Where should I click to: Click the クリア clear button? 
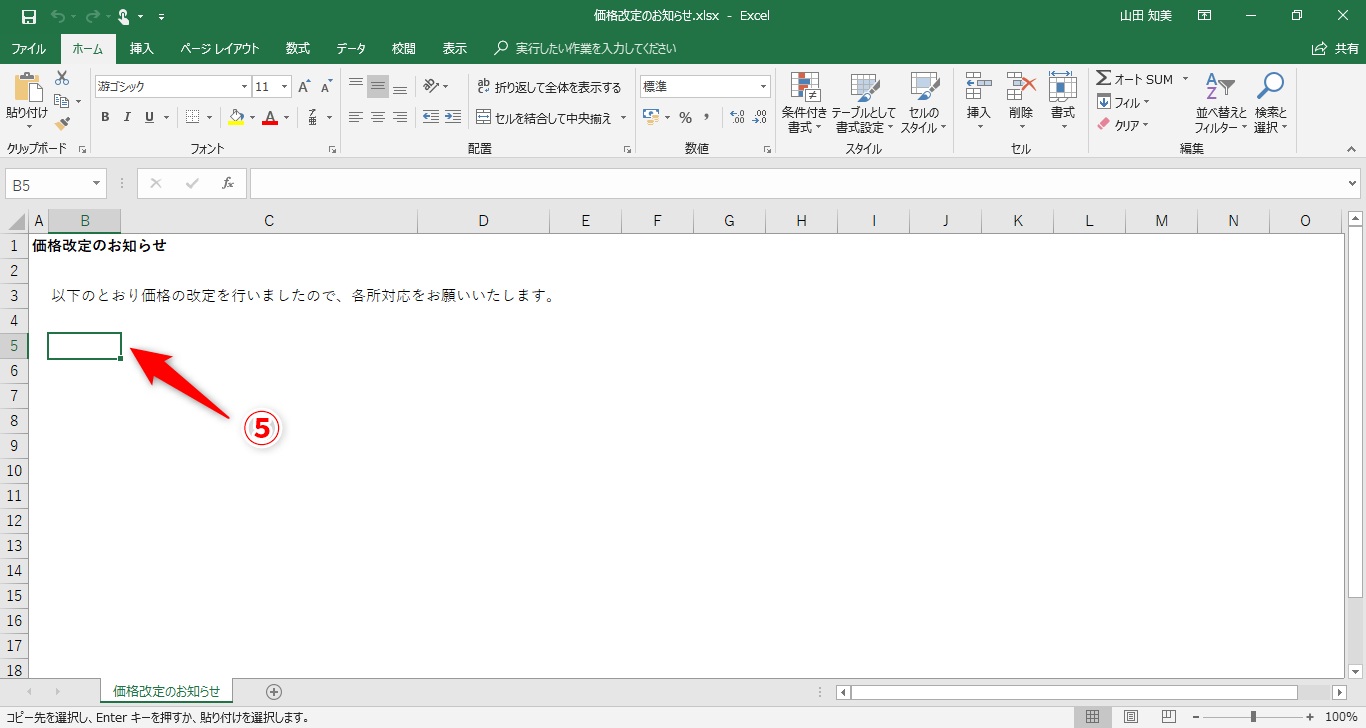click(x=1123, y=125)
